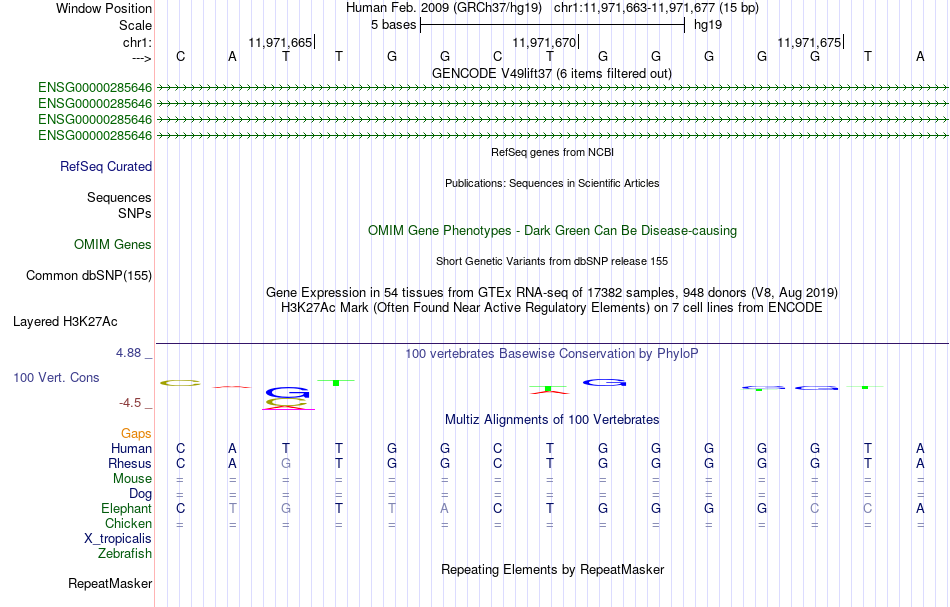Image resolution: width=950 pixels, height=607 pixels.
Task: Open the 100 Vert. Cons track label
Action: tap(56, 377)
